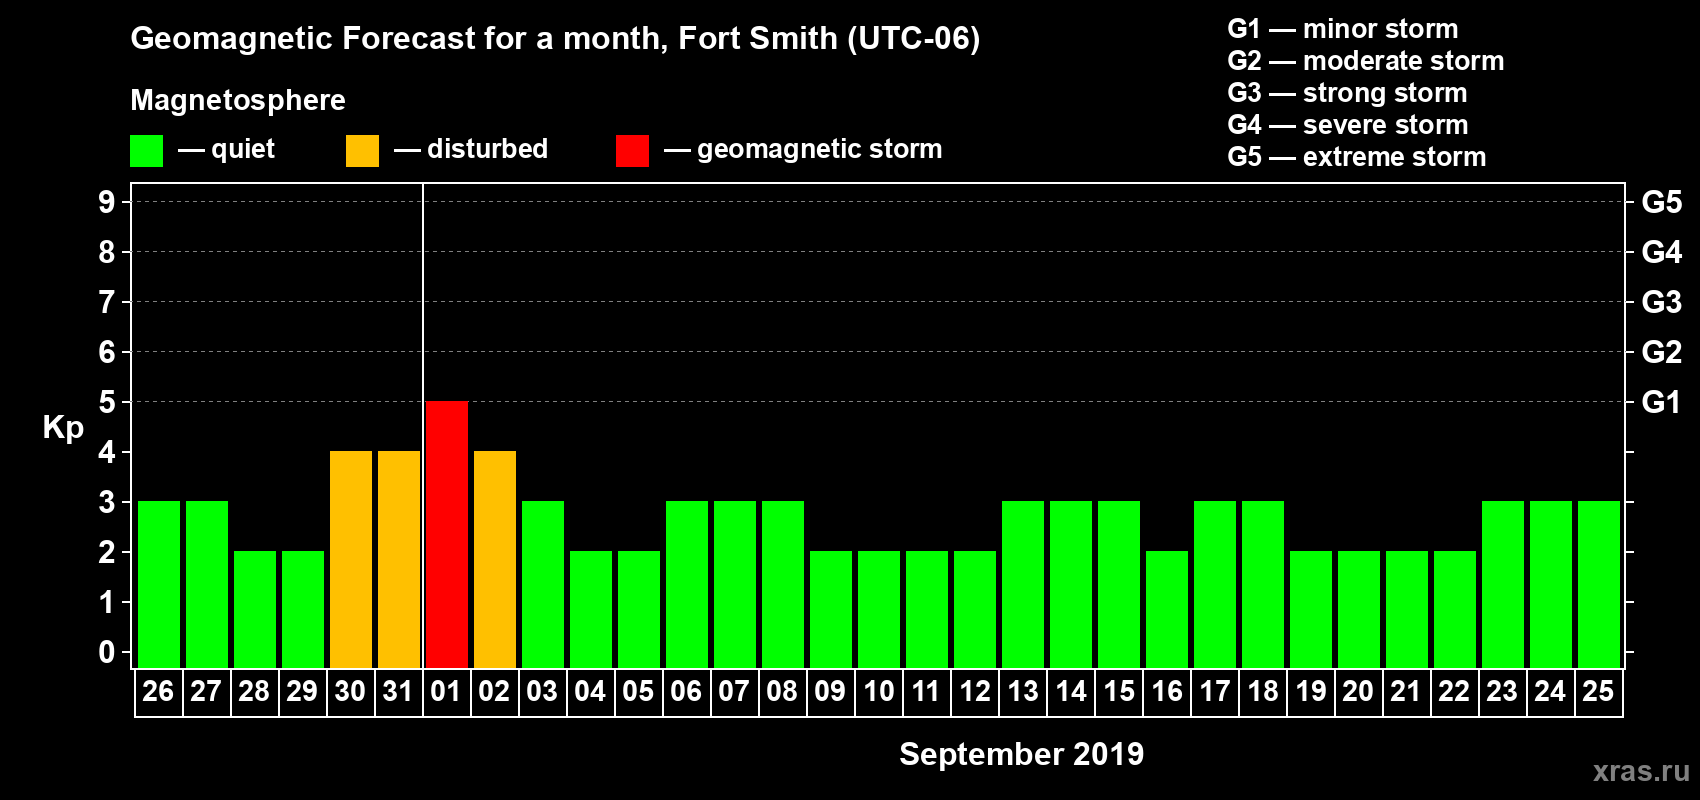Image resolution: width=1700 pixels, height=800 pixels.
Task: Click the date label 24 on the axis
Action: (x=1550, y=692)
